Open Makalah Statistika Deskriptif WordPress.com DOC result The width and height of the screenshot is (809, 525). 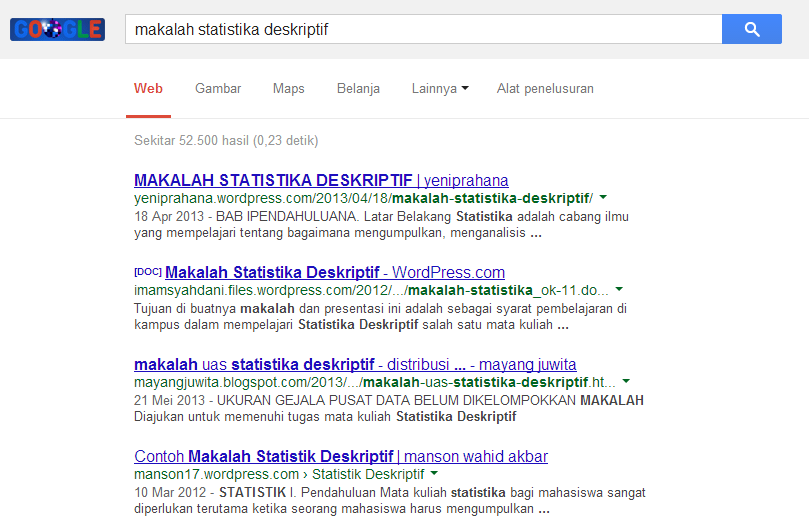pos(335,272)
